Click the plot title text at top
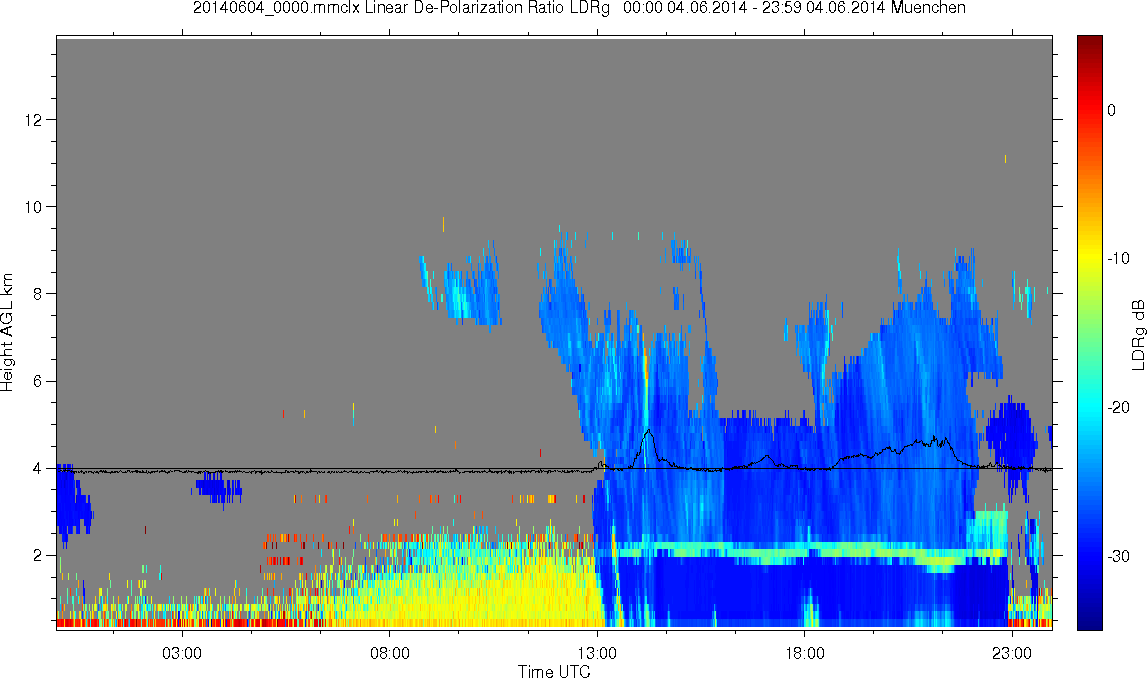 (579, 8)
